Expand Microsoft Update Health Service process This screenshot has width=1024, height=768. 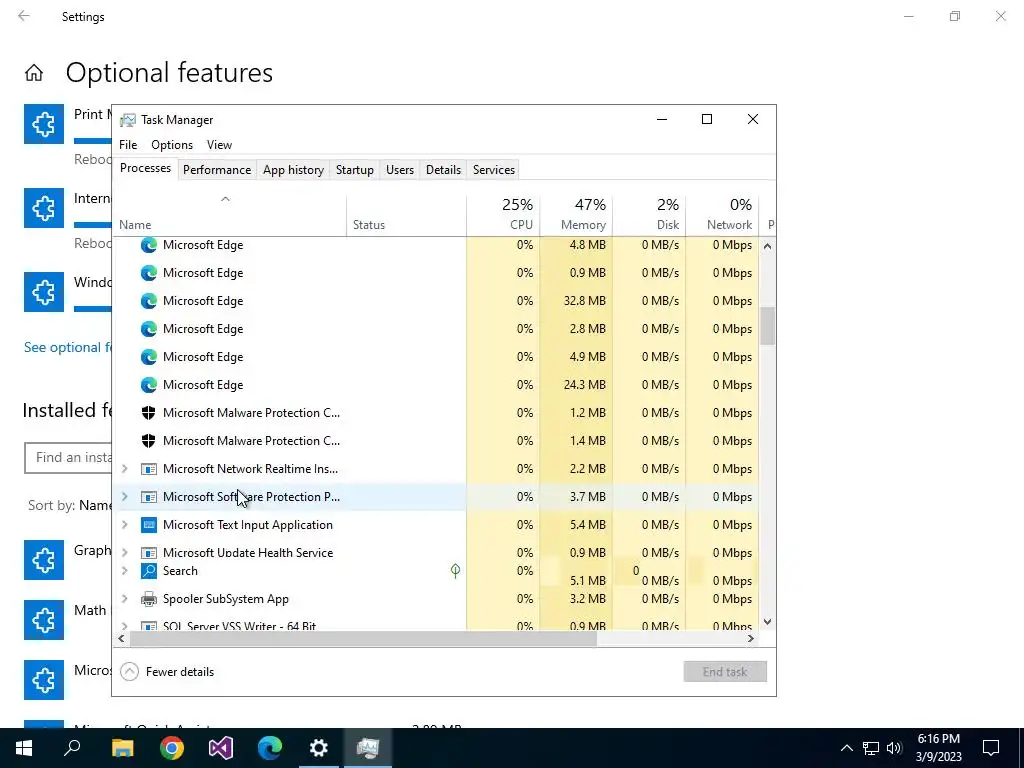[125, 553]
